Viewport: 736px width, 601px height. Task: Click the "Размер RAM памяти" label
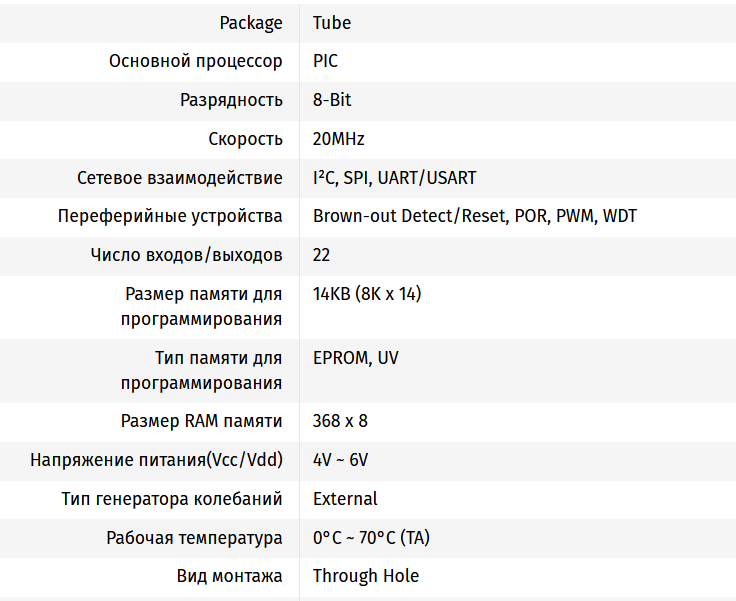202,421
